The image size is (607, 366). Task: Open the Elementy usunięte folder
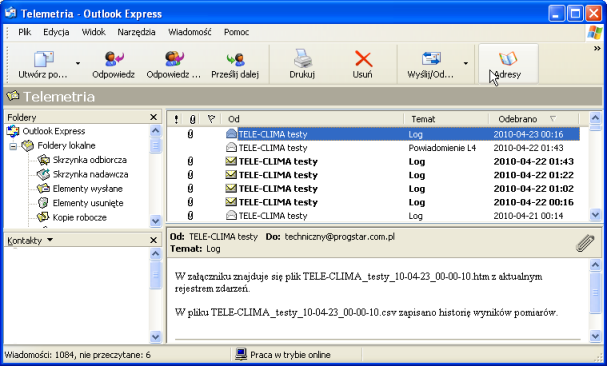pyautogui.click(x=88, y=203)
